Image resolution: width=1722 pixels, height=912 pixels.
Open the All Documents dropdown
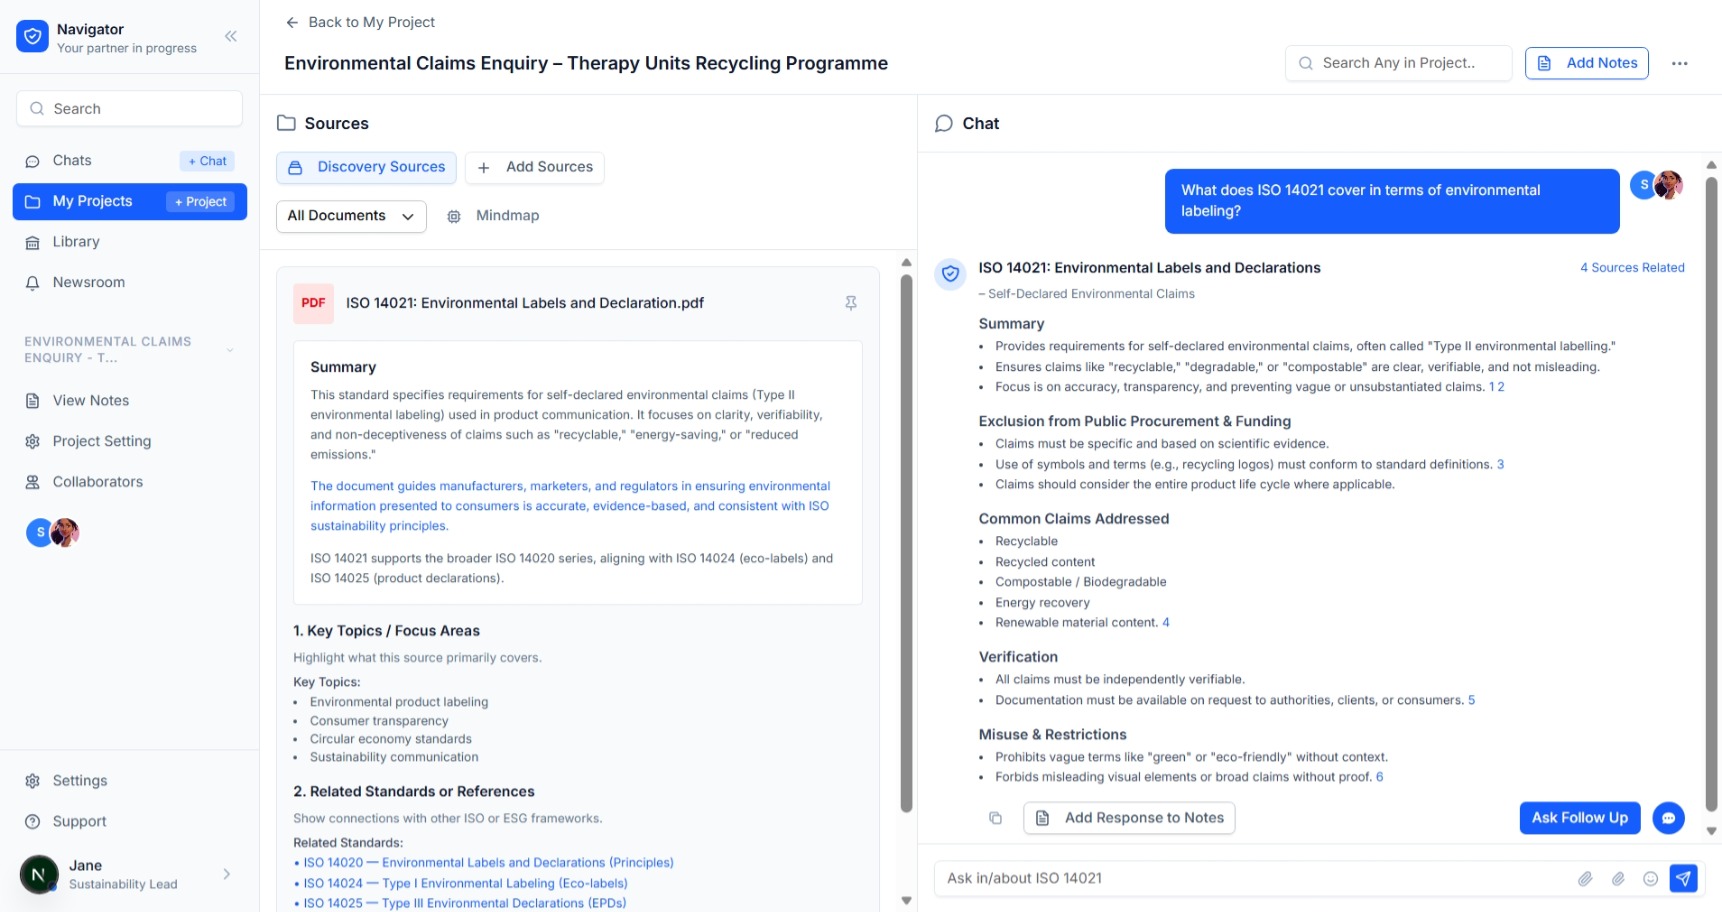(350, 216)
